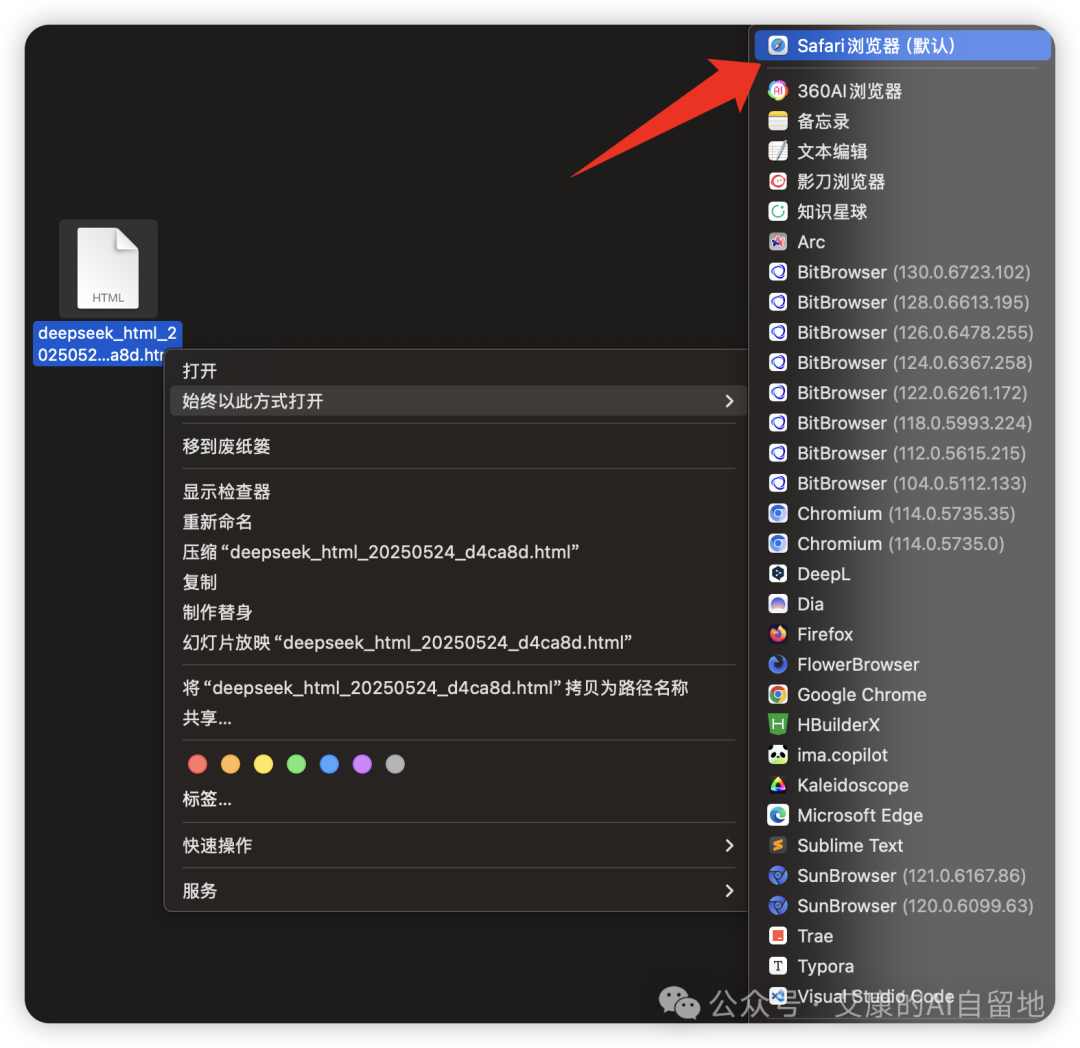Apply the gray tag color
Image resolution: width=1080 pixels, height=1048 pixels.
point(395,764)
